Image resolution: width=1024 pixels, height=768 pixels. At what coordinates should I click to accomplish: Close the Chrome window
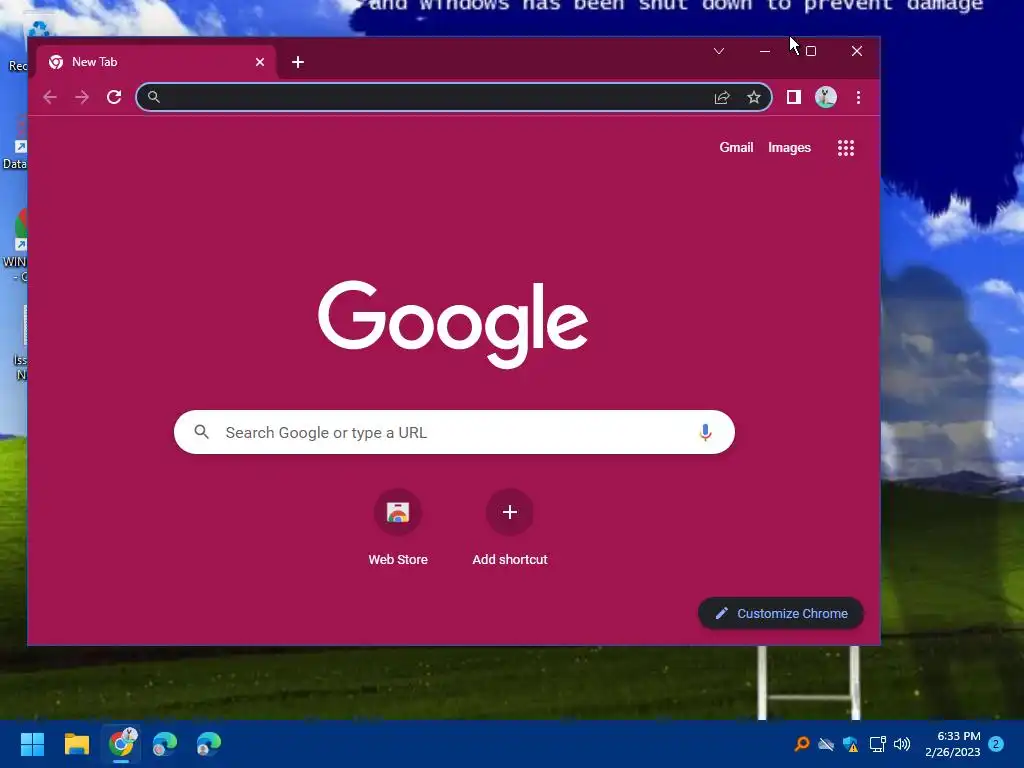pyautogui.click(x=857, y=51)
